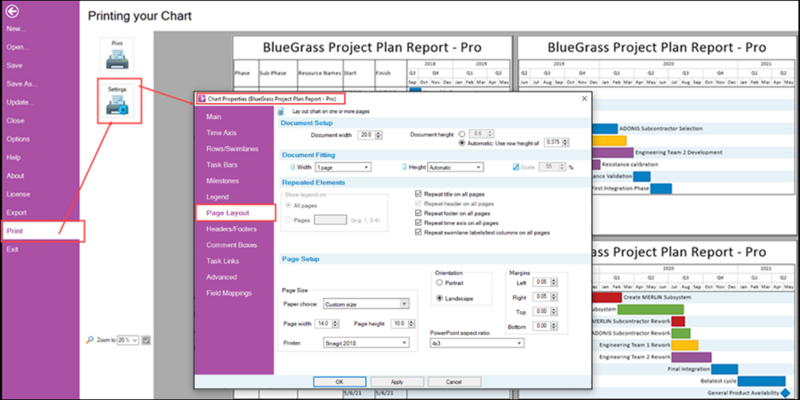Viewport: 800px width, 400px height.
Task: Toggle Repeat time axis on all pages
Action: point(419,223)
